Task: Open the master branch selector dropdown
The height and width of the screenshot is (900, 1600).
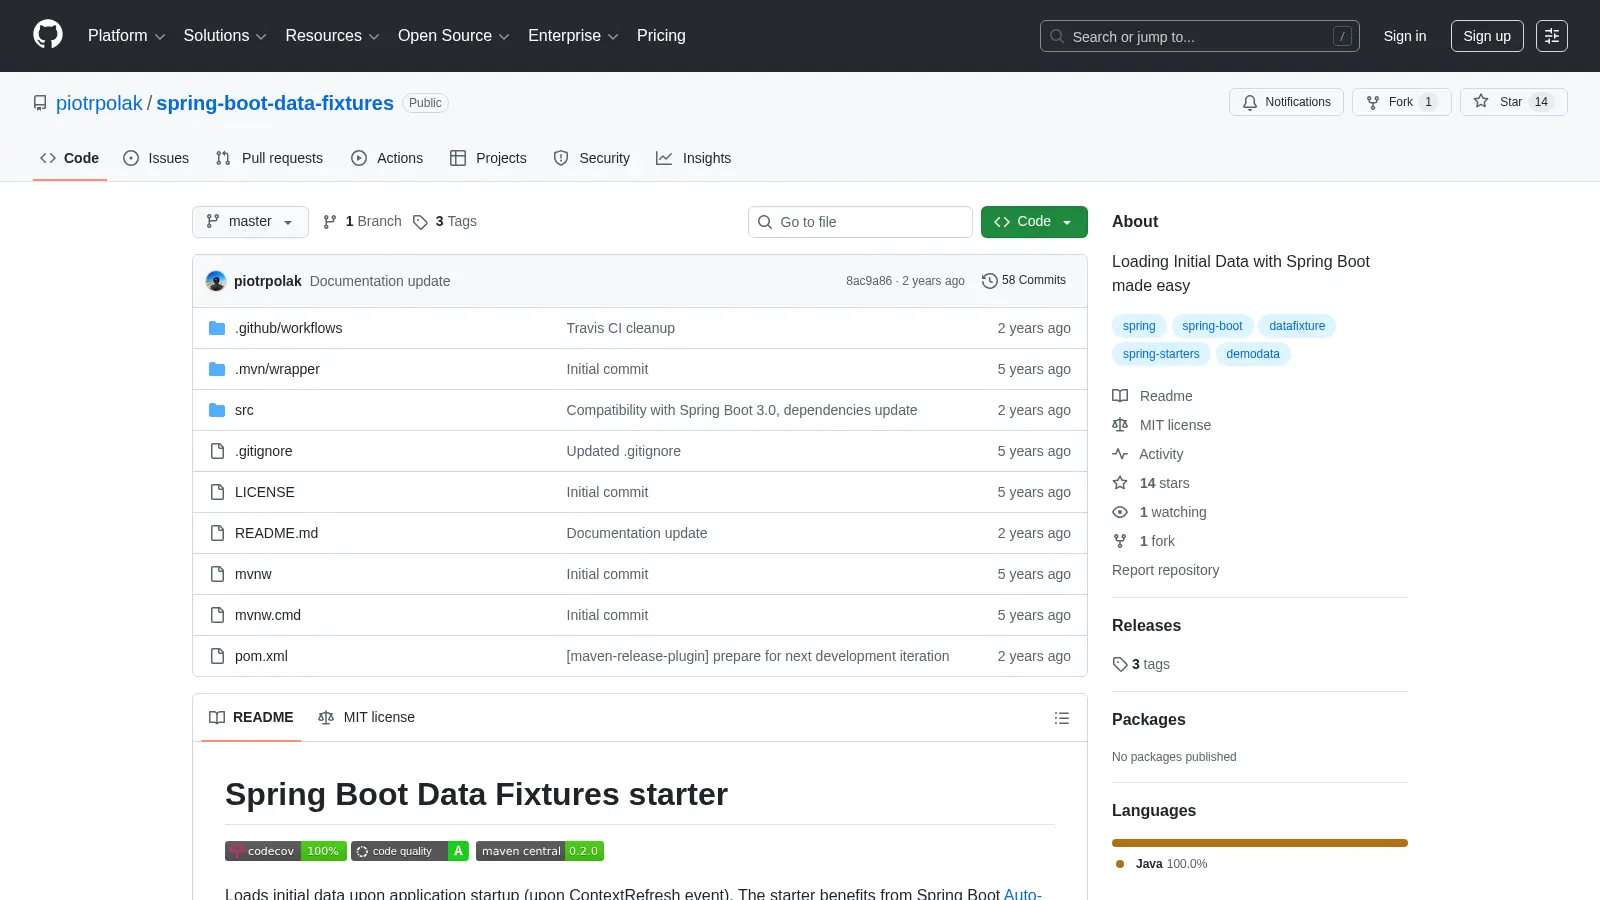Action: coord(250,222)
